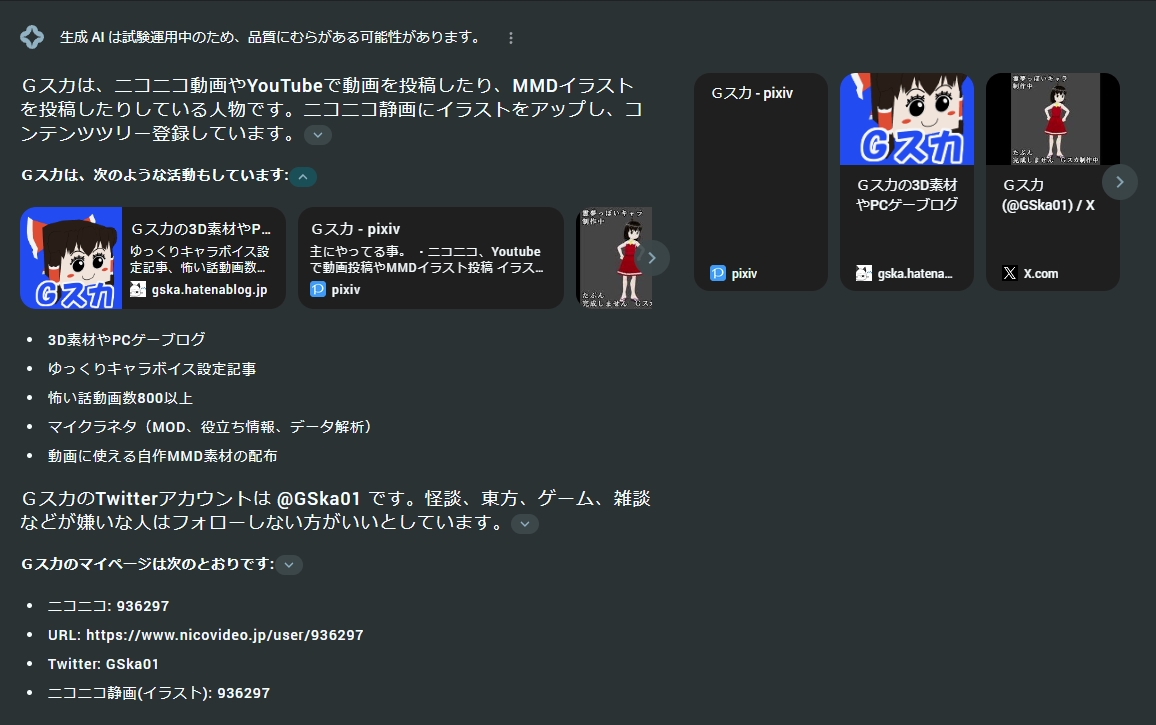Click 'X.com' source label in right card
Image resolution: width=1156 pixels, height=725 pixels.
coord(1041,274)
